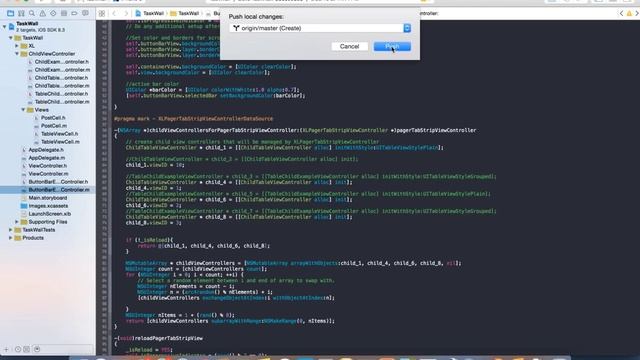Collapse the ChildViewController folder triangle
The width and height of the screenshot is (640, 360).
(17, 53)
